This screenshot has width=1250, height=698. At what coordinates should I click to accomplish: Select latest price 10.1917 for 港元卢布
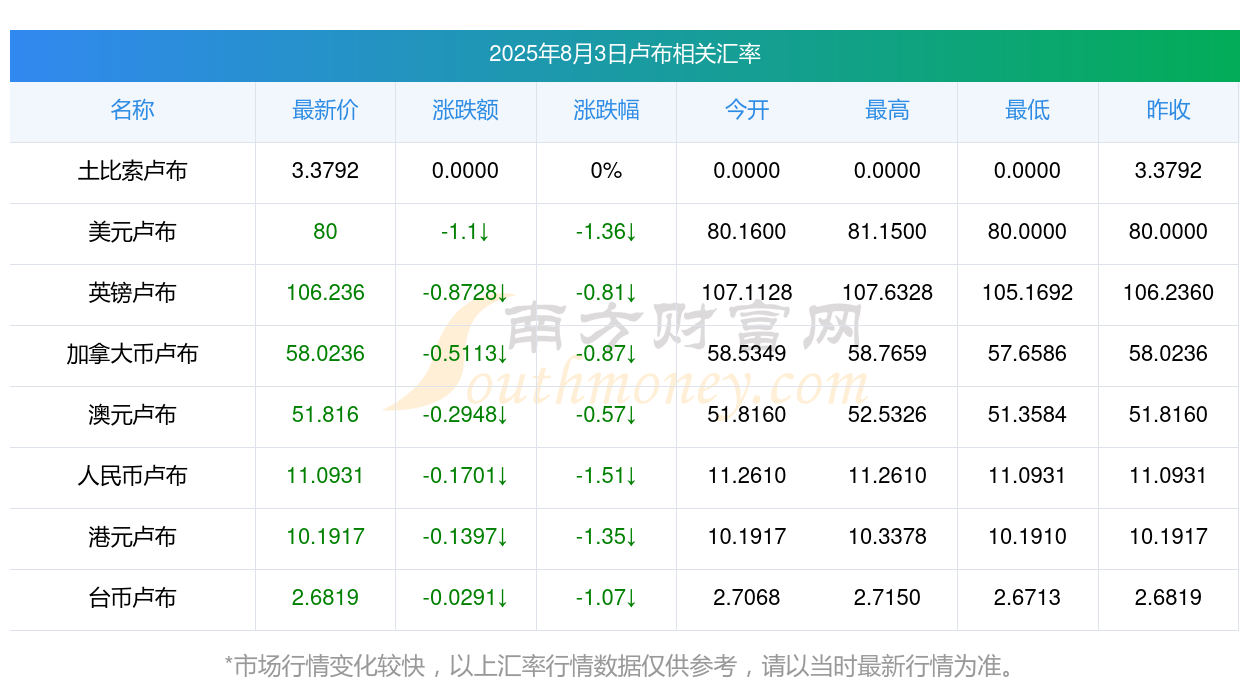pyautogui.click(x=325, y=537)
